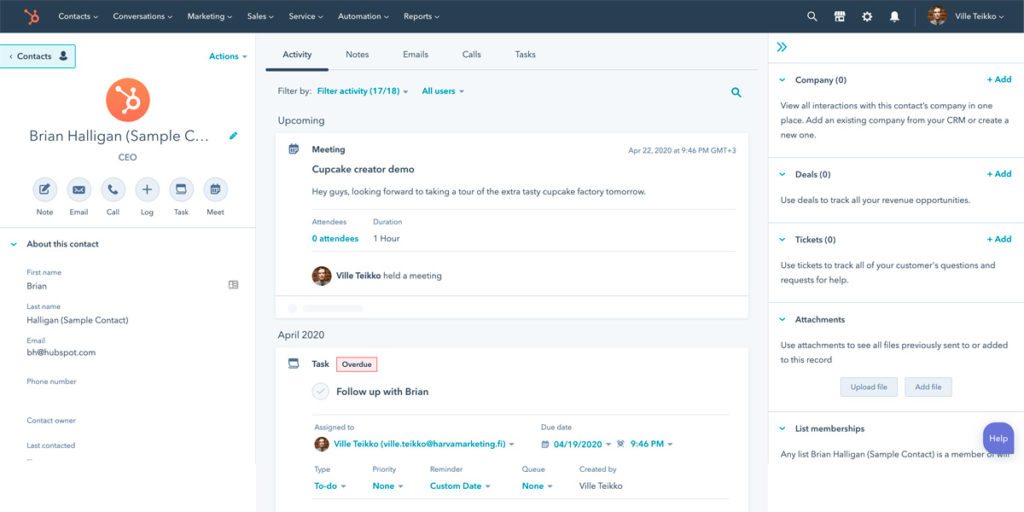Image resolution: width=1024 pixels, height=512 pixels.
Task: Switch to the Tasks tab
Action: (525, 55)
